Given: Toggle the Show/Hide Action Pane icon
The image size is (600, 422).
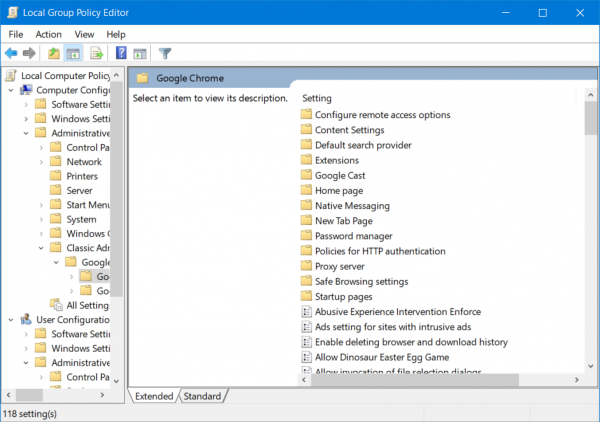Looking at the screenshot, I should click(140, 53).
